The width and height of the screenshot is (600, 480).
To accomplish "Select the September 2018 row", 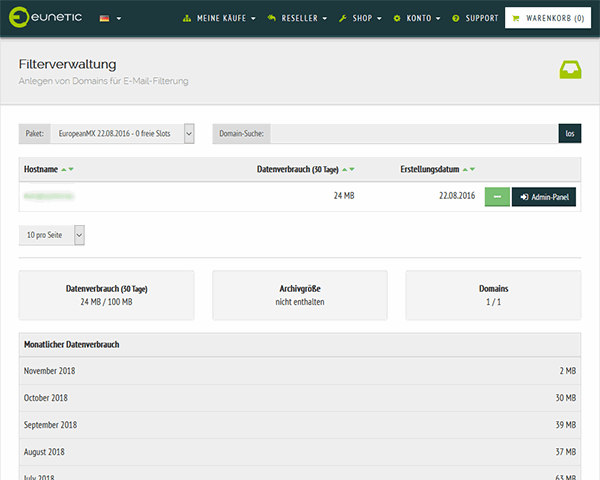I will (300, 425).
